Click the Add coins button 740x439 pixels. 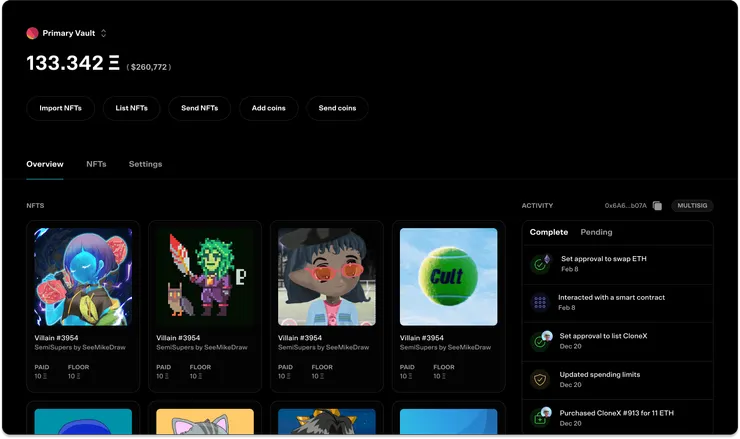[x=269, y=108]
